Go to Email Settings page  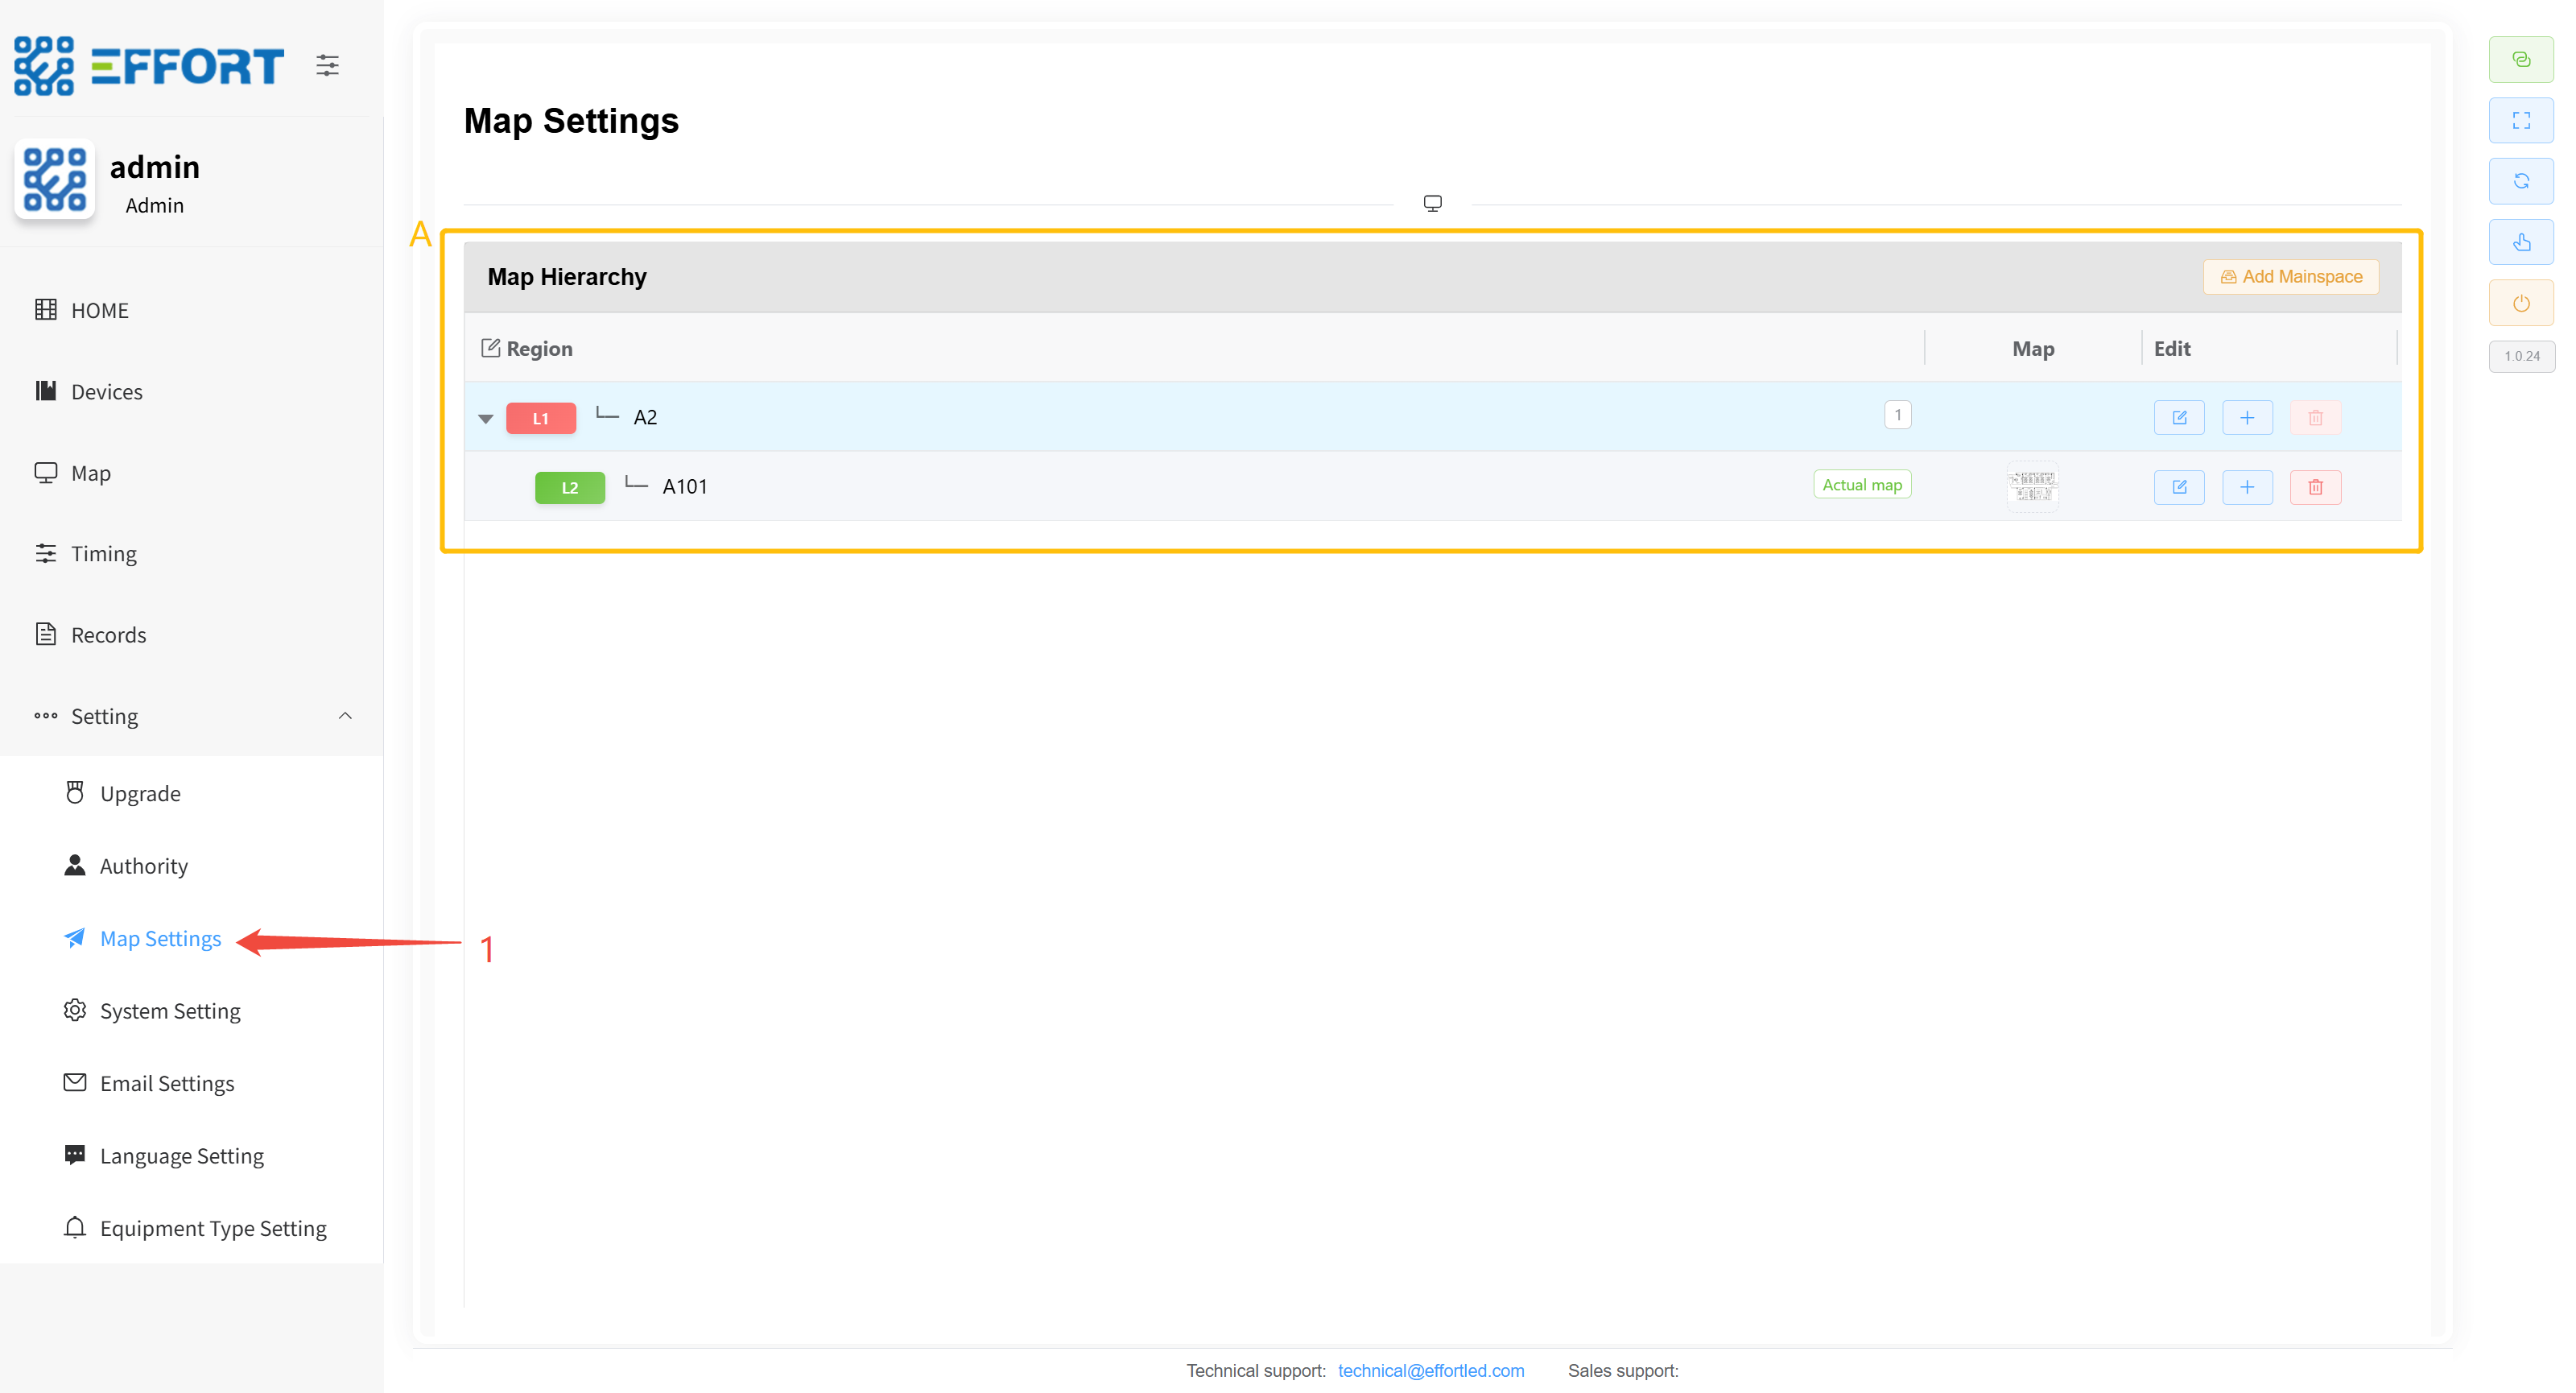pyautogui.click(x=167, y=1083)
